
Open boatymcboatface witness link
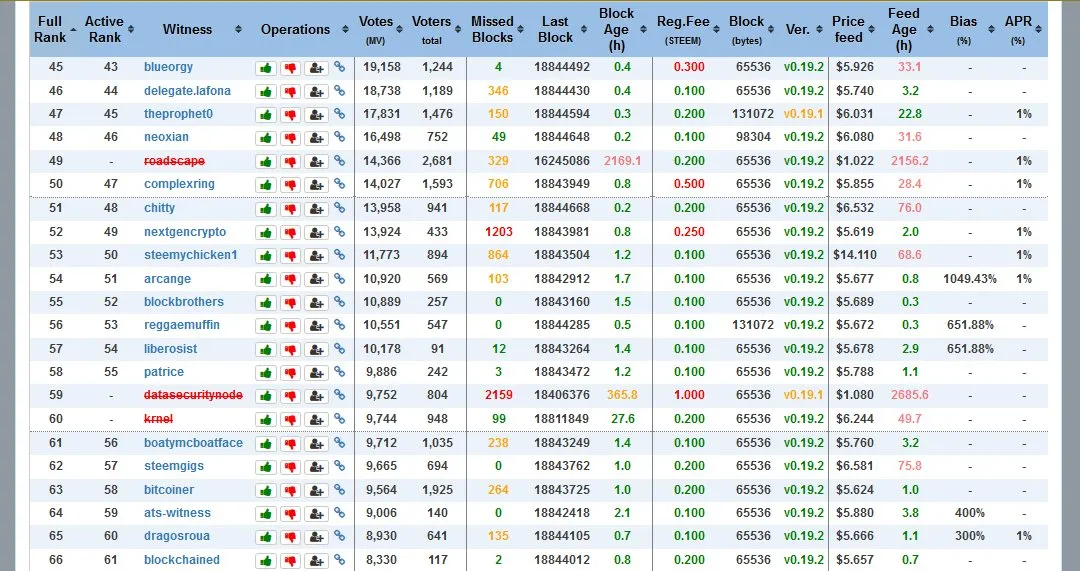pos(194,443)
